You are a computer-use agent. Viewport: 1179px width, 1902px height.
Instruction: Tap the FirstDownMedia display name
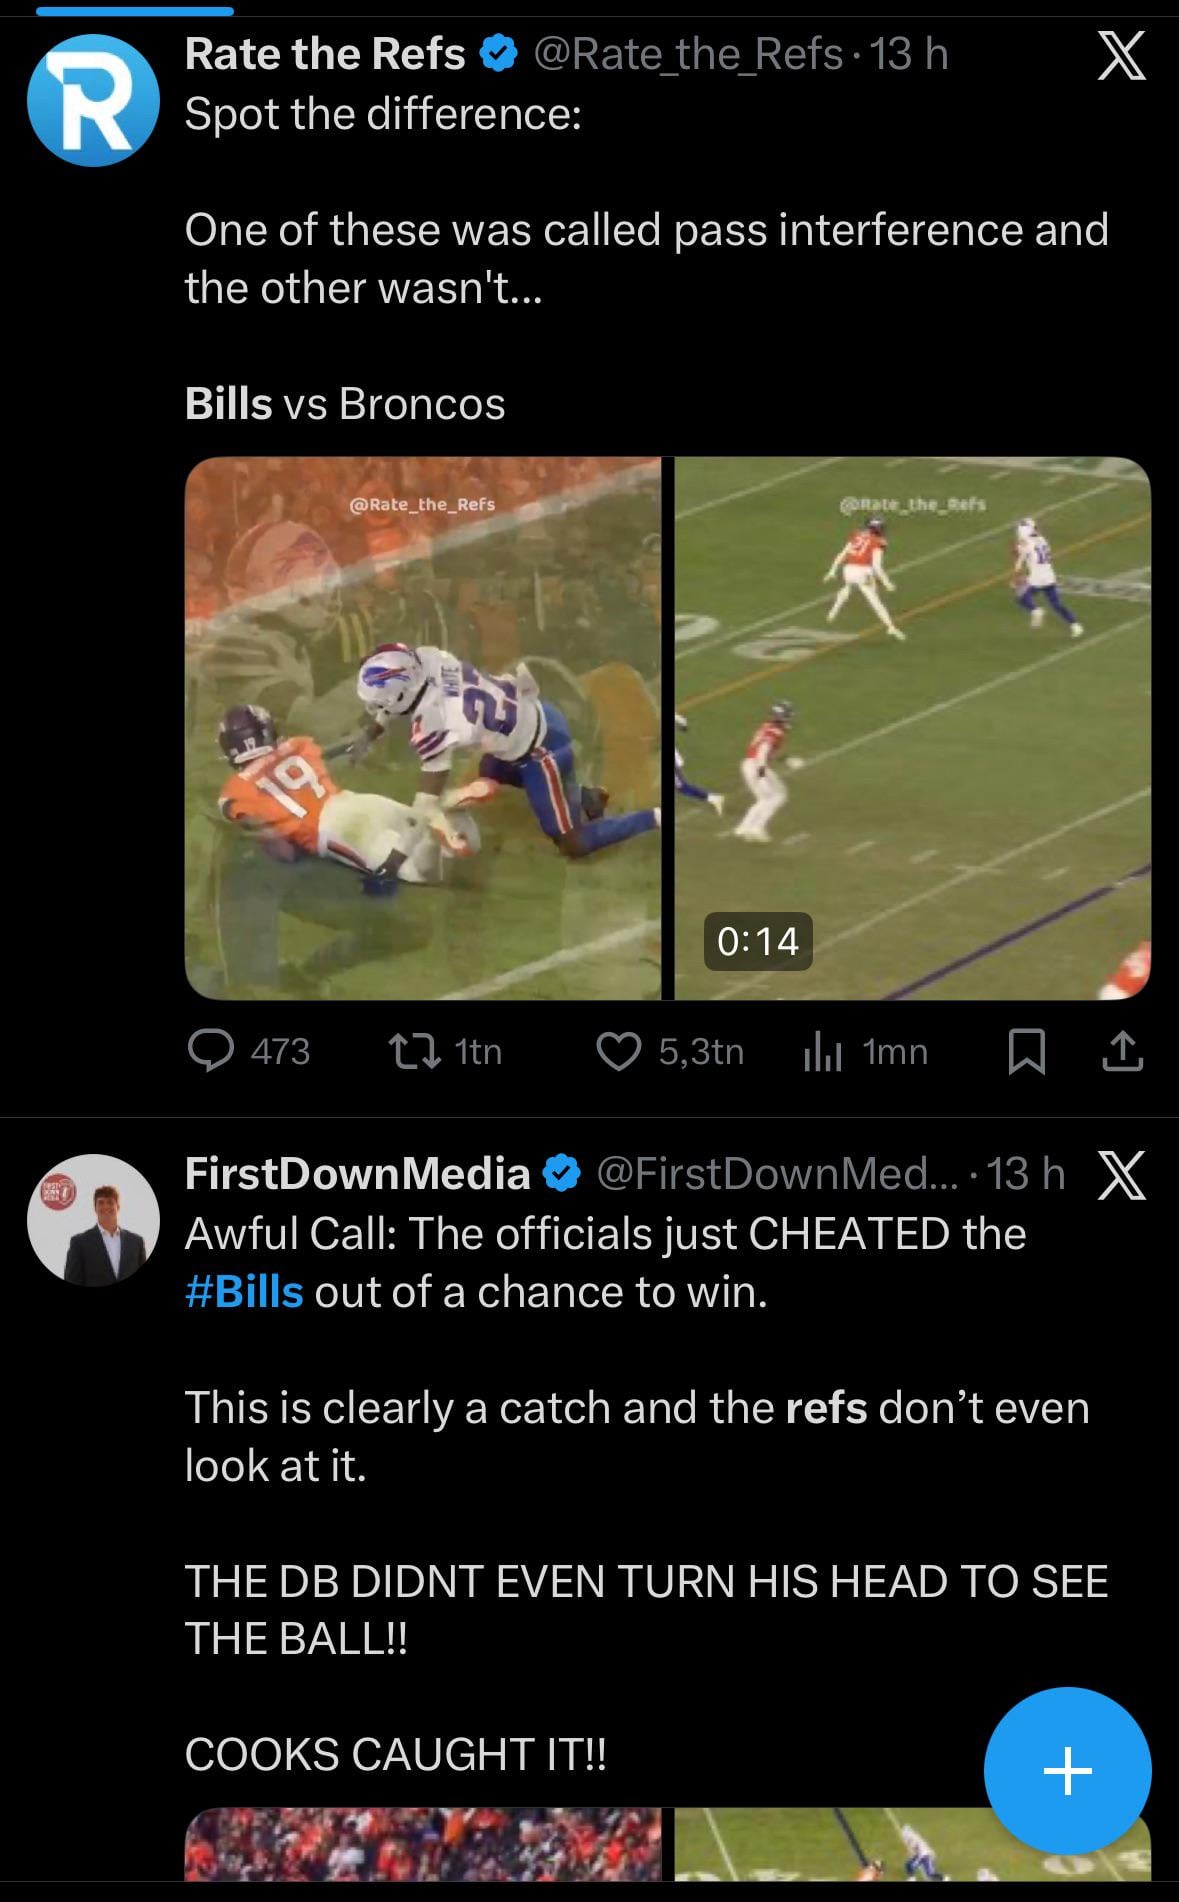tap(357, 1173)
